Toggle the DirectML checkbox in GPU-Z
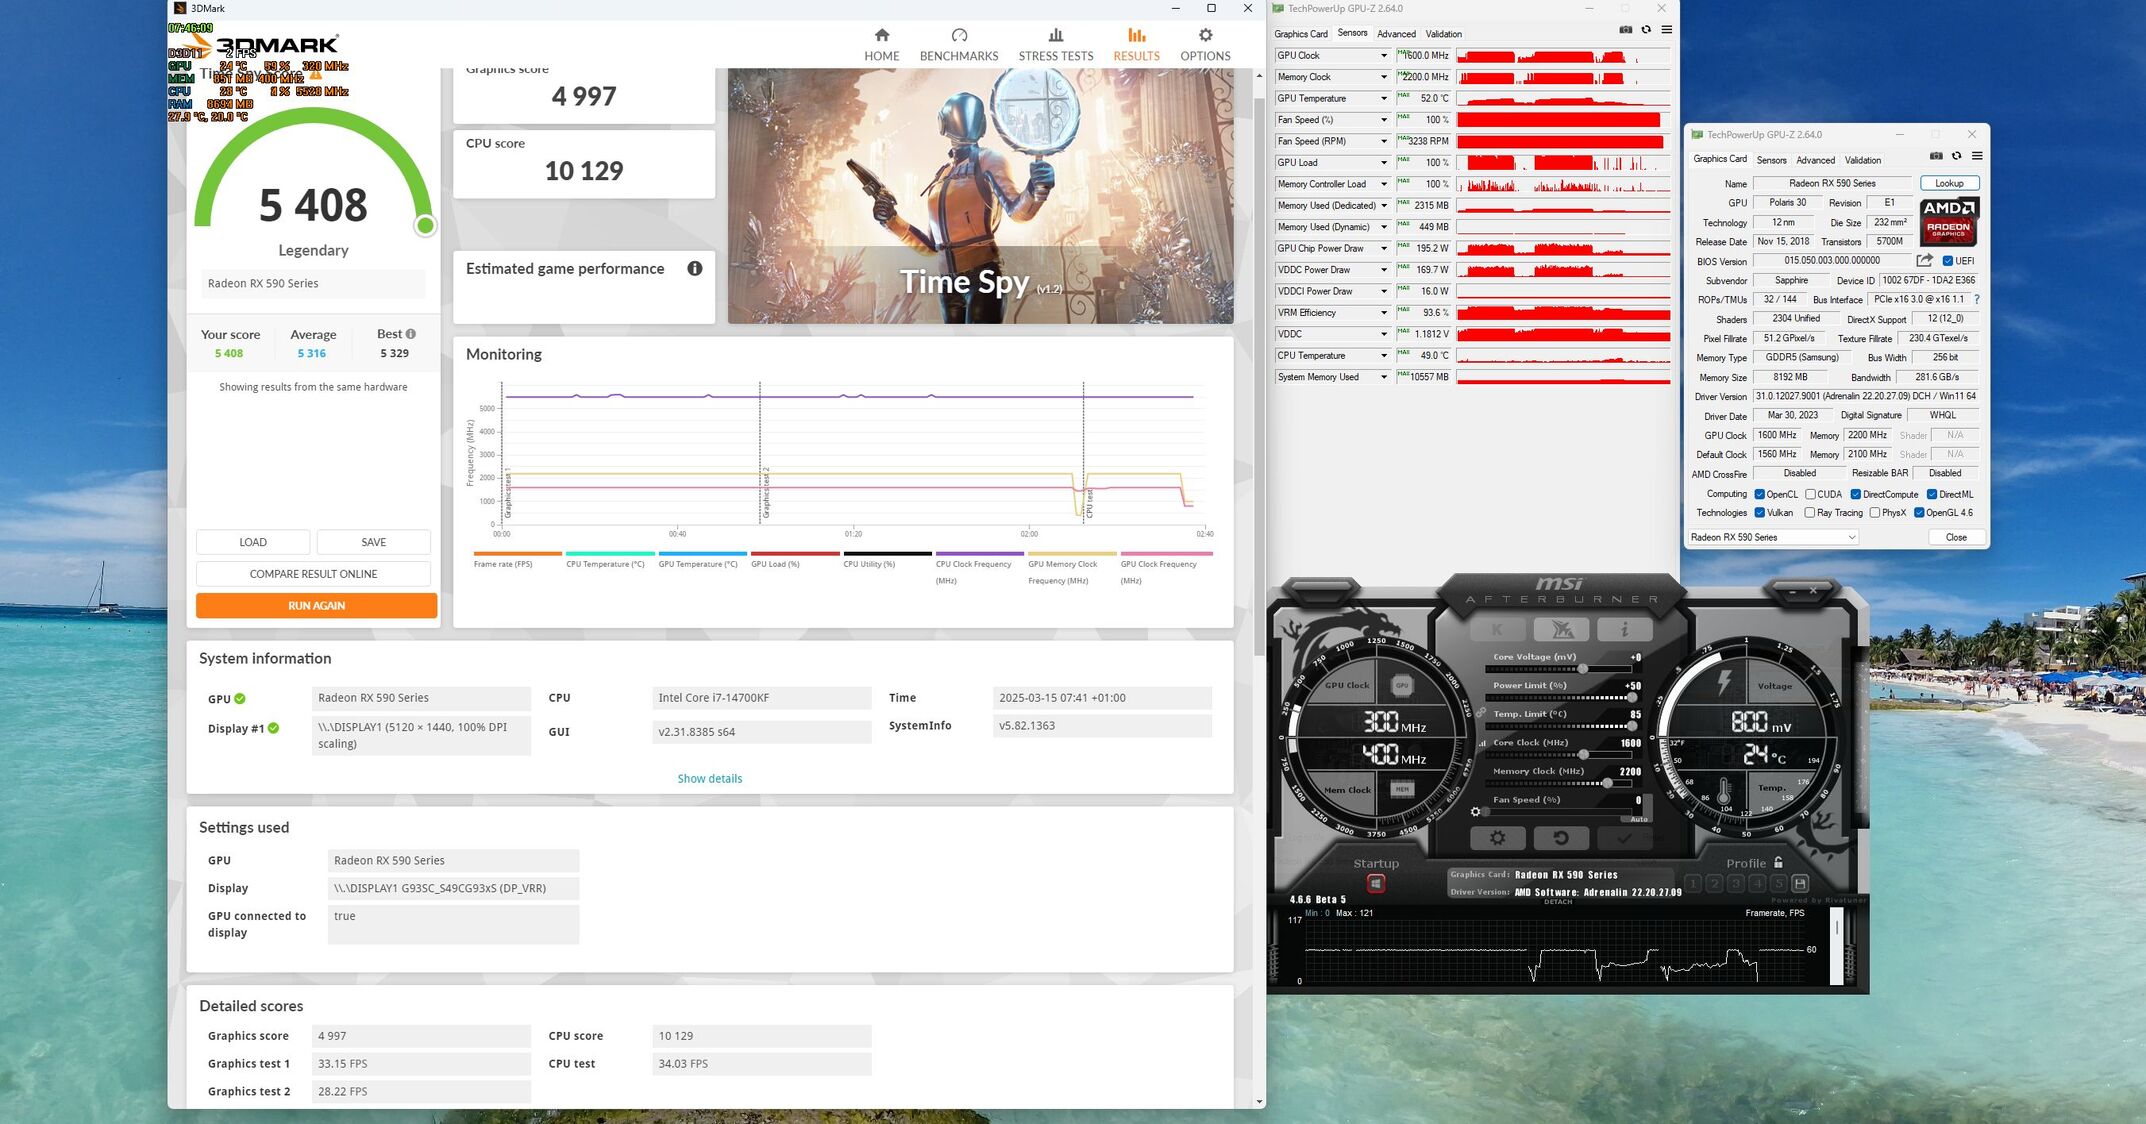The image size is (2146, 1124). [1932, 494]
